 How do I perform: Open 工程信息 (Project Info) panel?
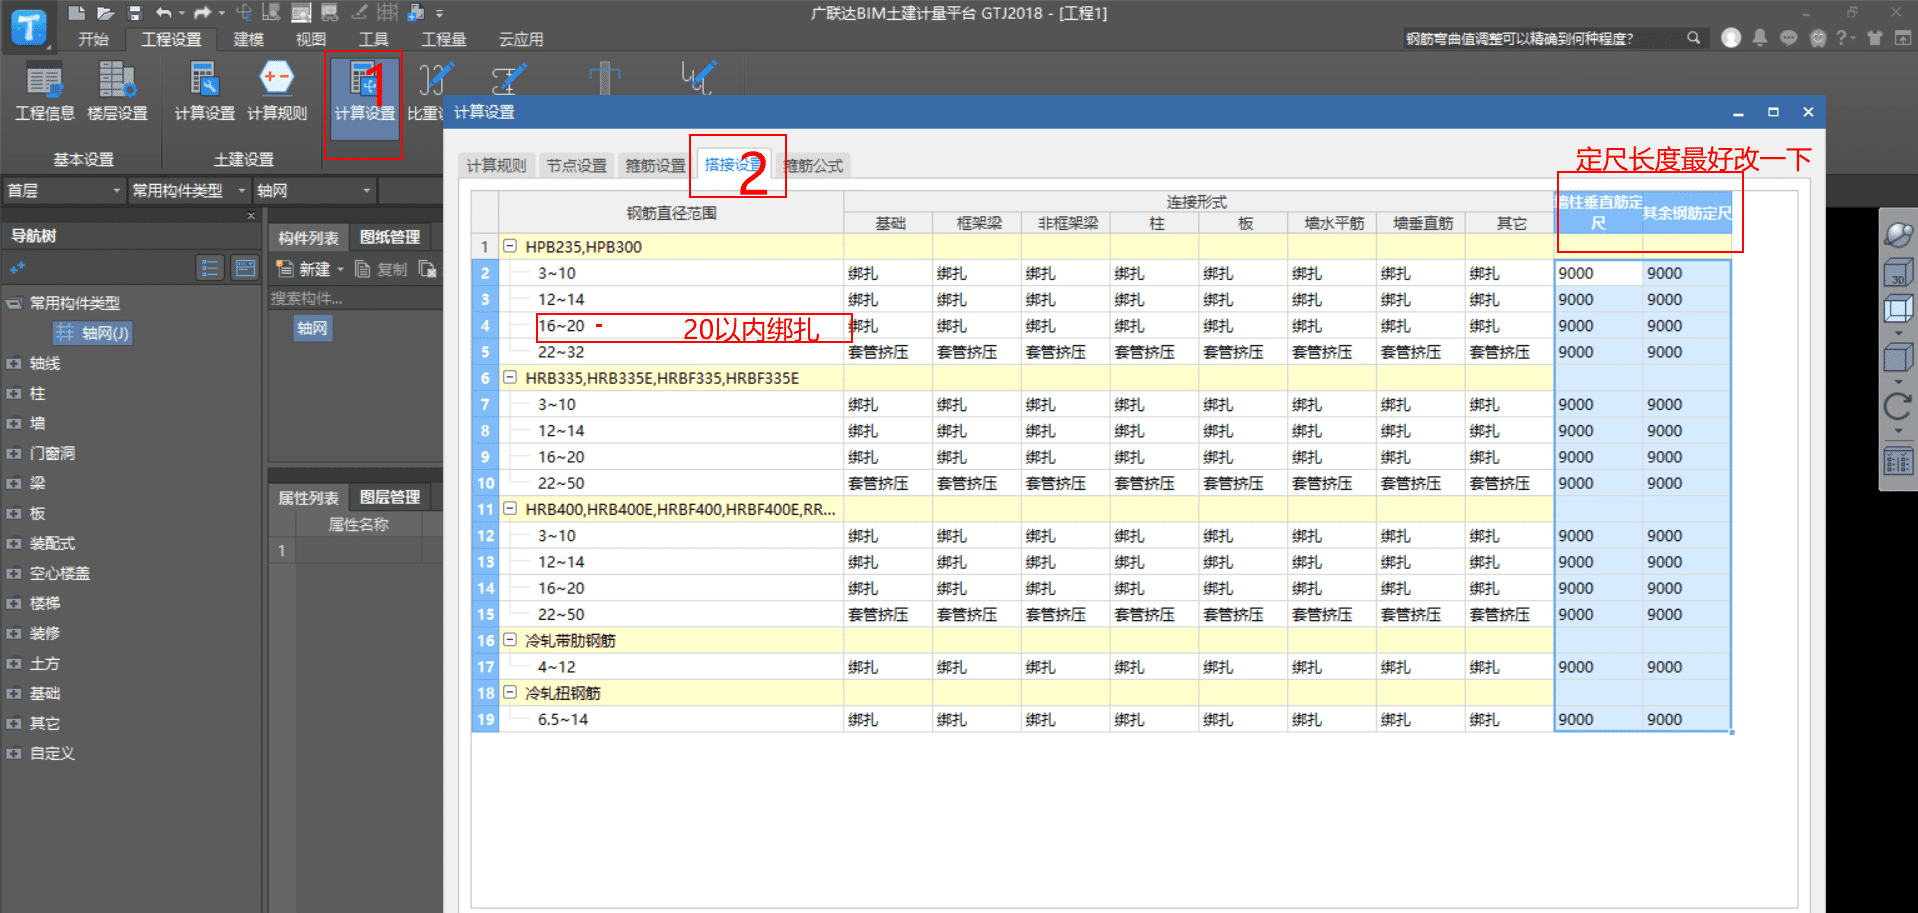44,92
